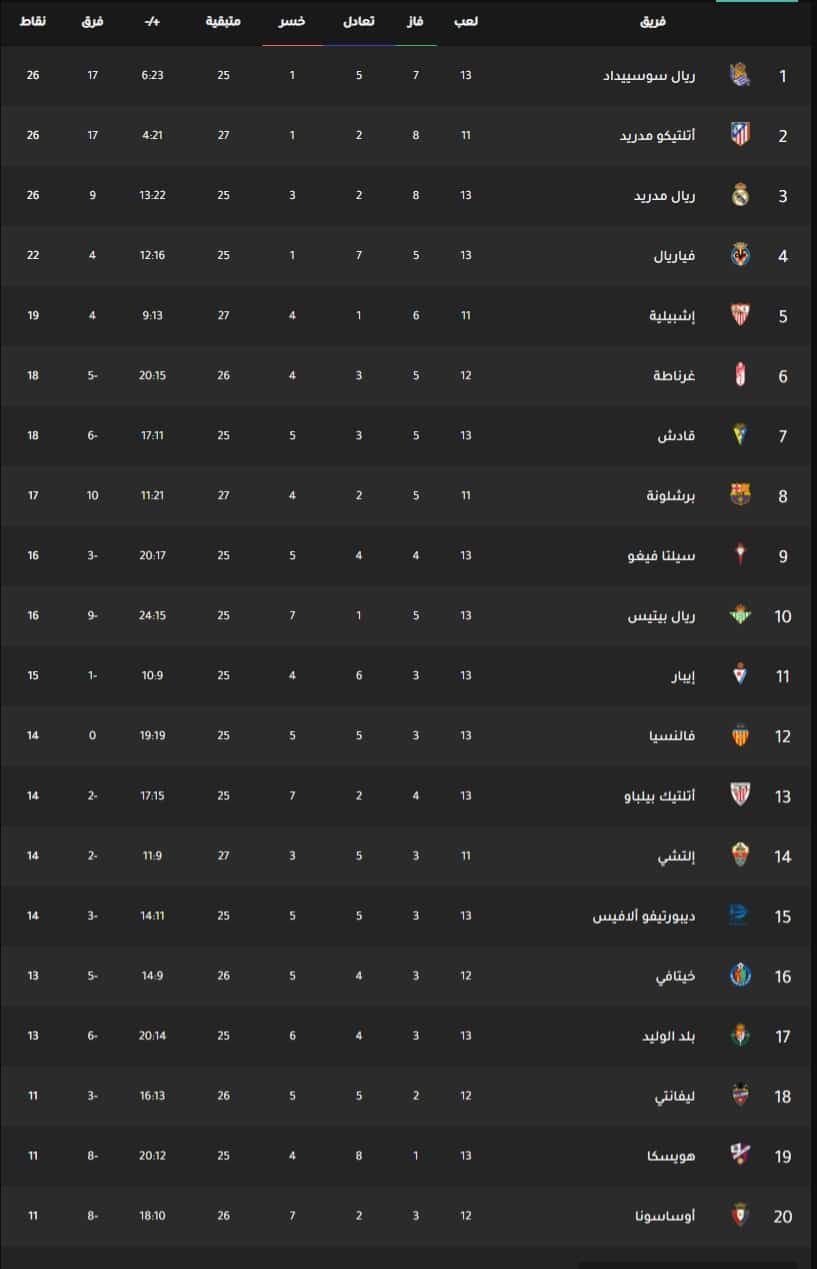Sort by the نقاط points column header
817x1269 pixels.
point(33,21)
